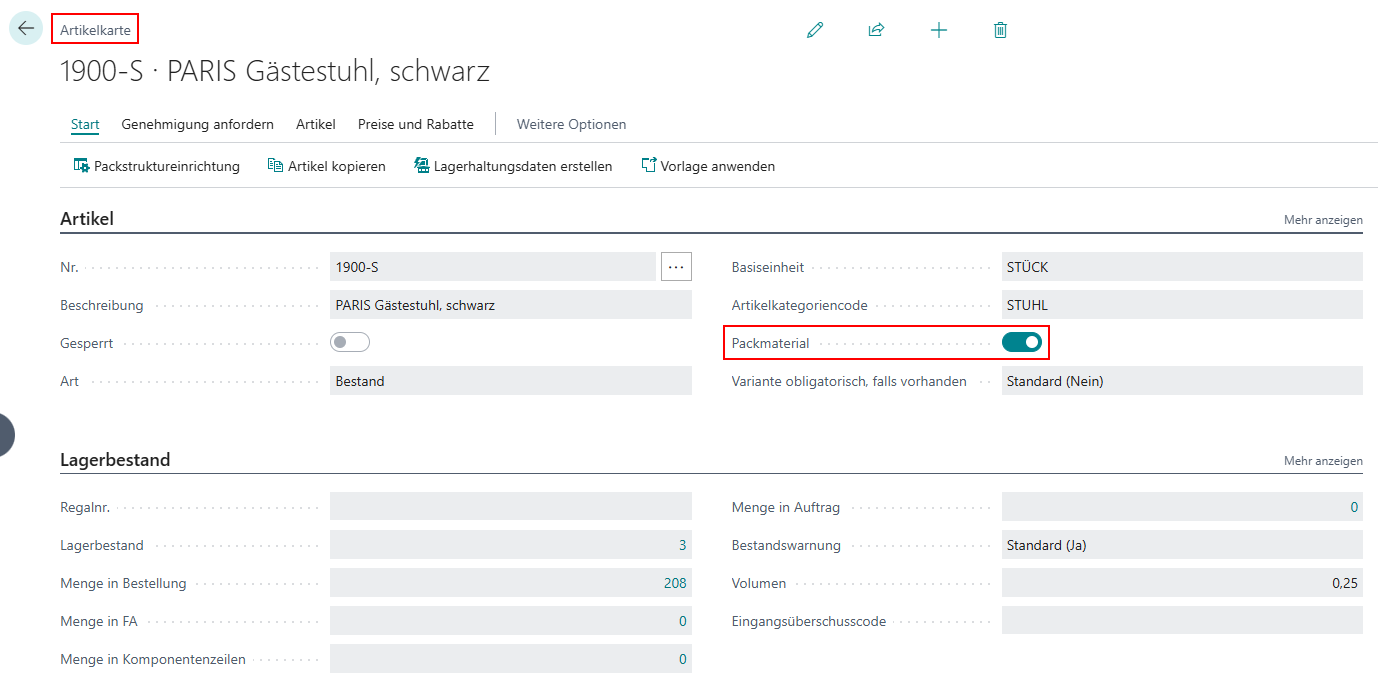Open Packstruktureinrichtung action
The height and width of the screenshot is (700, 1378).
pos(157,166)
